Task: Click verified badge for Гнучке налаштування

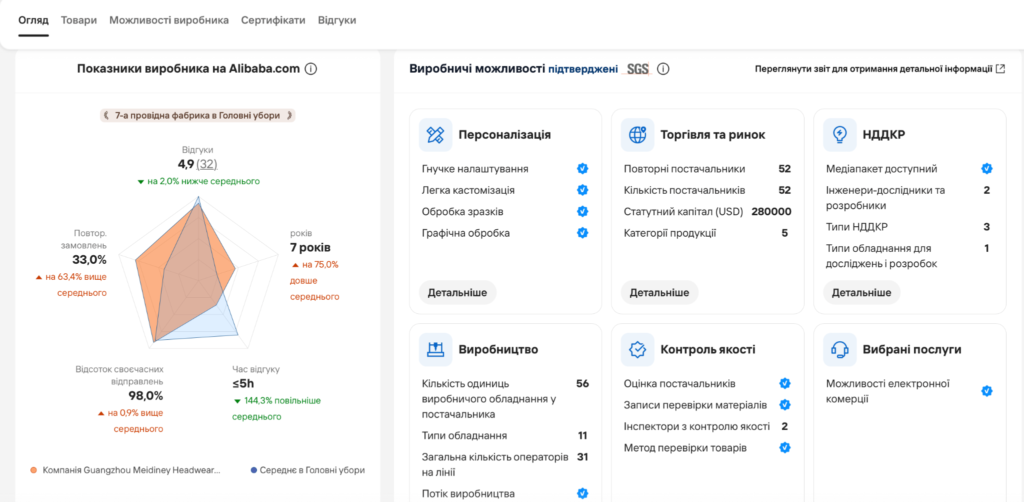Action: [x=583, y=169]
